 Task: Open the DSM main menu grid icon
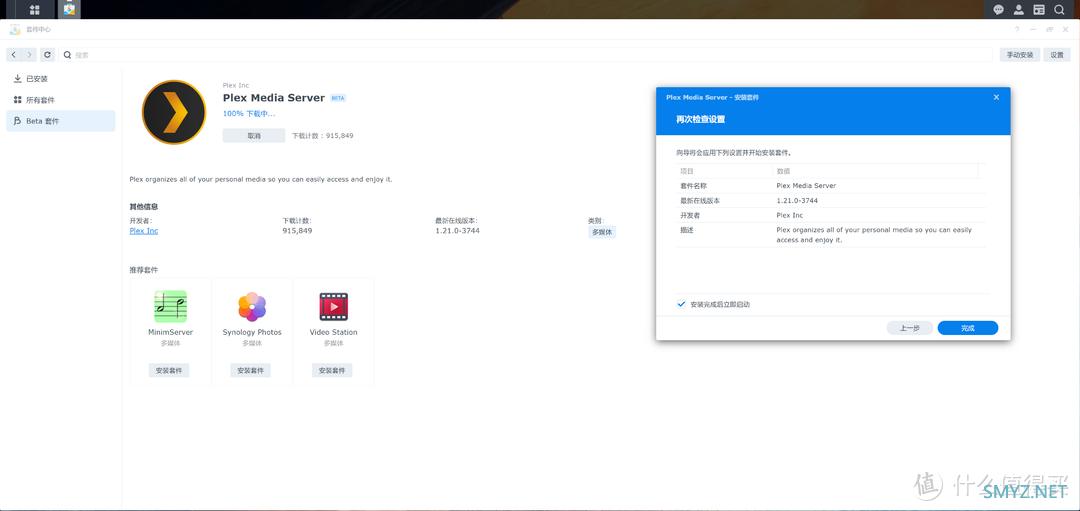[x=34, y=10]
